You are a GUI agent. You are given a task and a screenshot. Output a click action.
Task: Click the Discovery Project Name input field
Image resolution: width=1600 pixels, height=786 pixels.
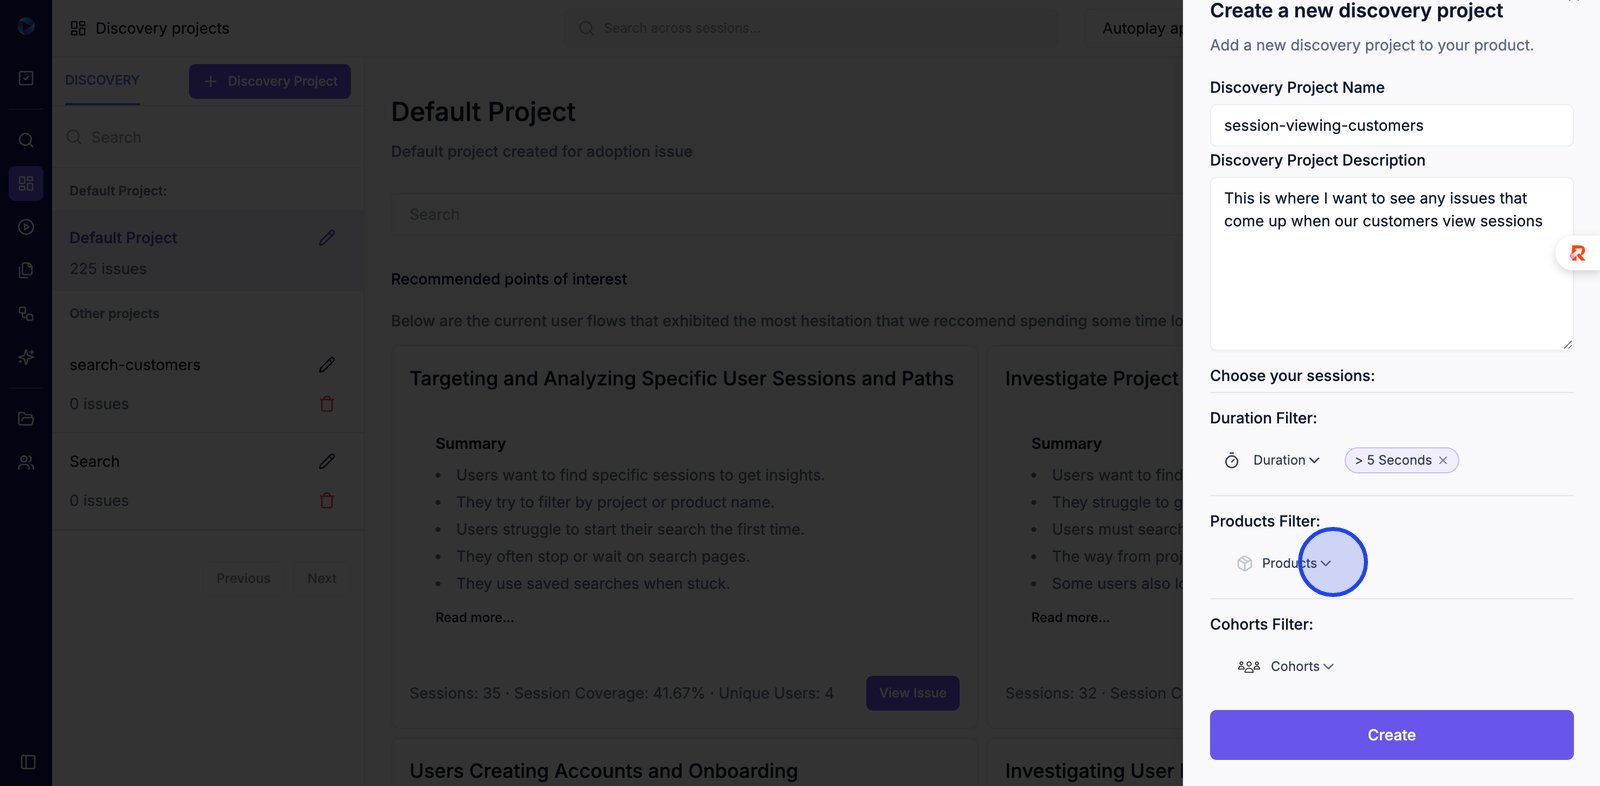click(1391, 126)
